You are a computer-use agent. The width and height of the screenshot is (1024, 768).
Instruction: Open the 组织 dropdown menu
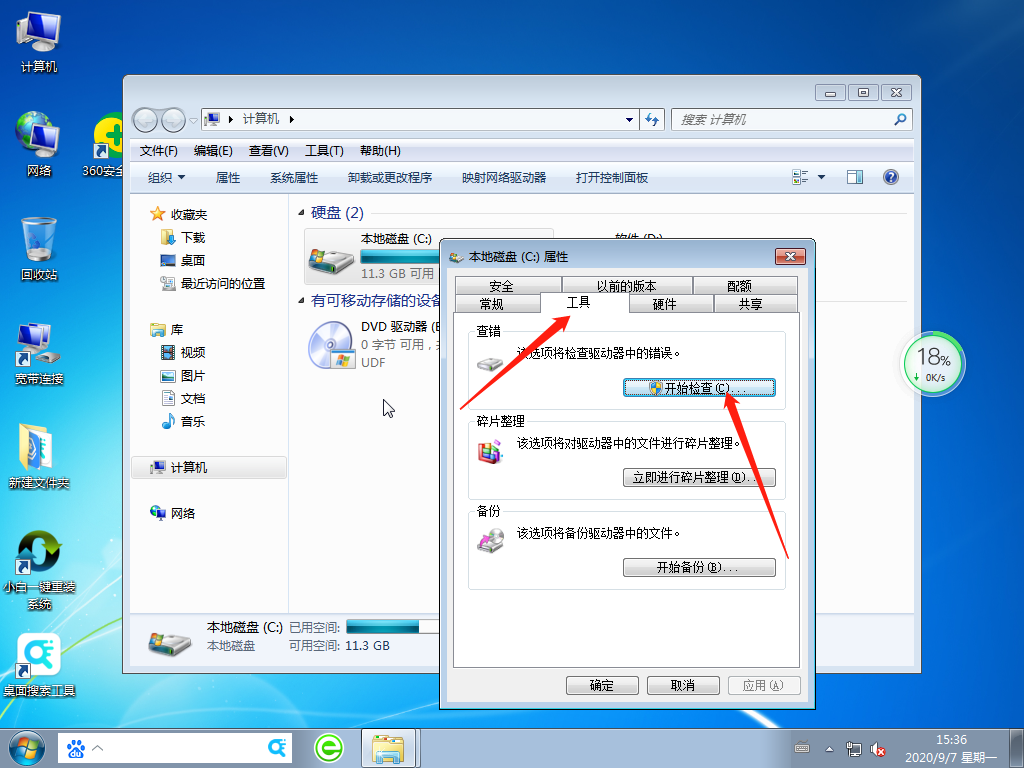(x=166, y=177)
